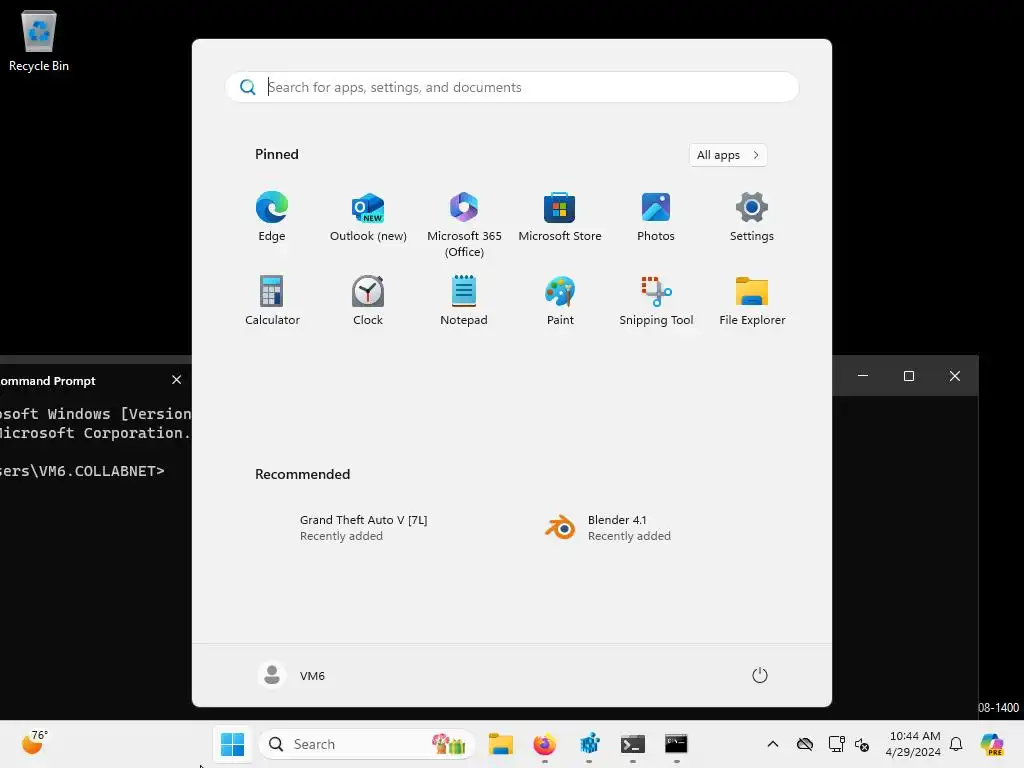Click the muted volume tray icon
The height and width of the screenshot is (768, 1024).
[x=861, y=744]
